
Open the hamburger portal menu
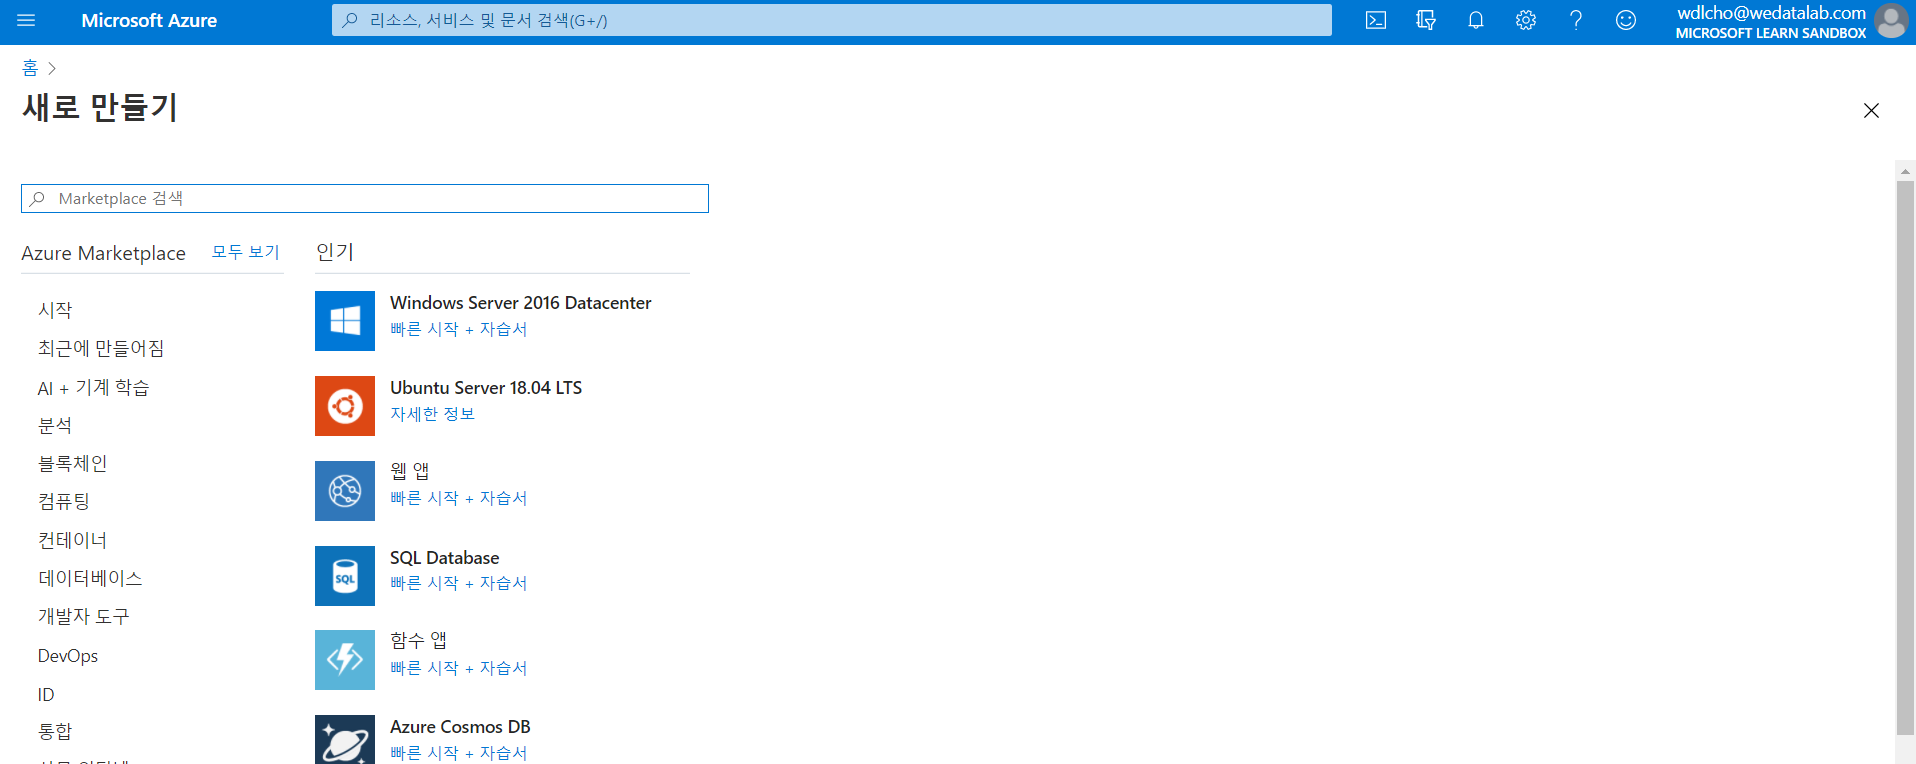pos(26,20)
